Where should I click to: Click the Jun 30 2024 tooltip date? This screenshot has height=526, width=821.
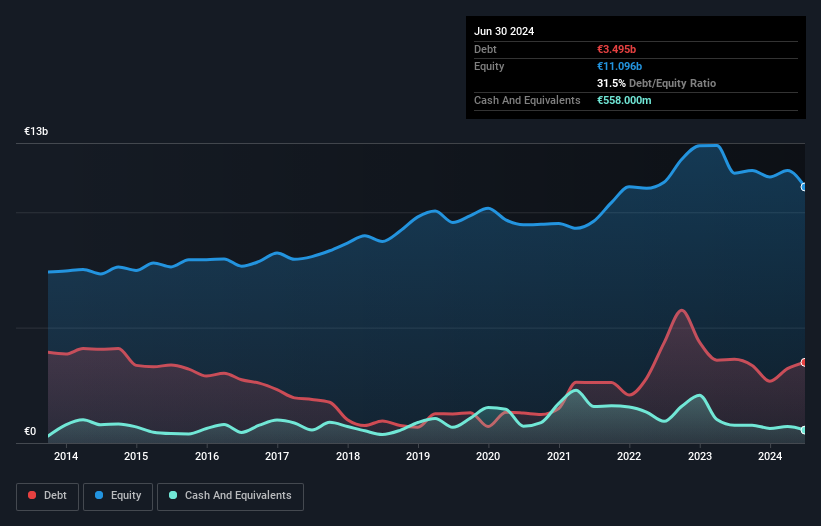(504, 31)
